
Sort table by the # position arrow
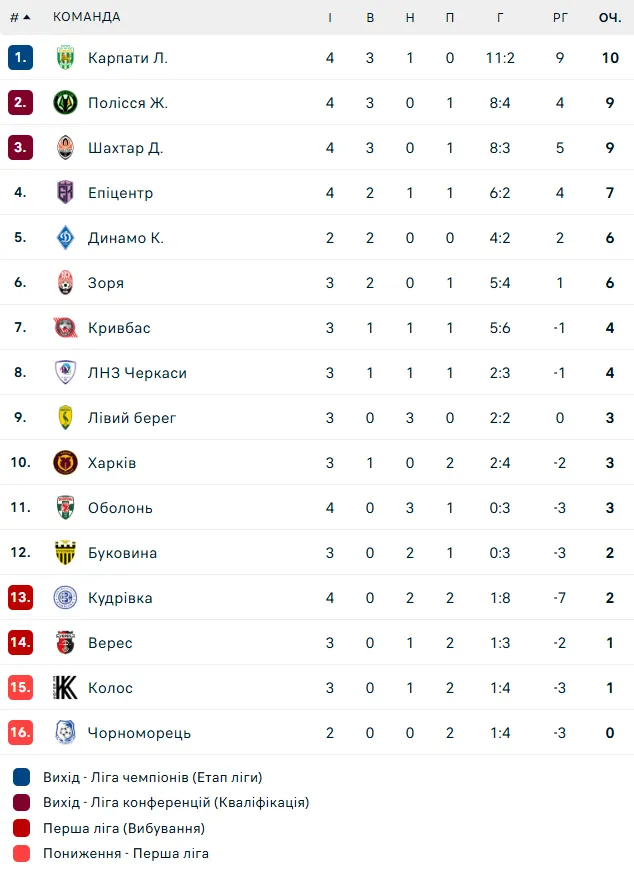21,17
